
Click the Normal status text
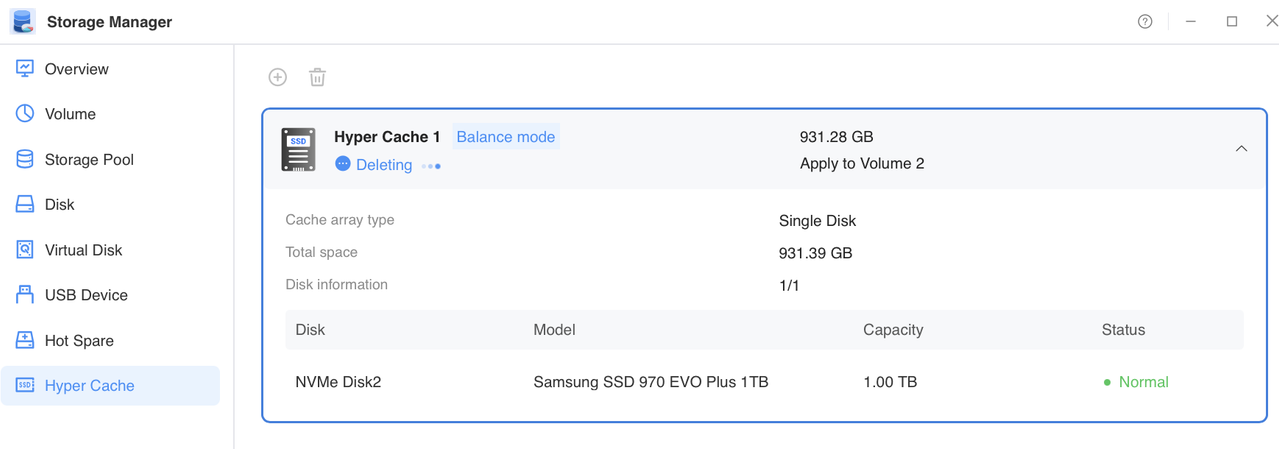coord(1143,382)
